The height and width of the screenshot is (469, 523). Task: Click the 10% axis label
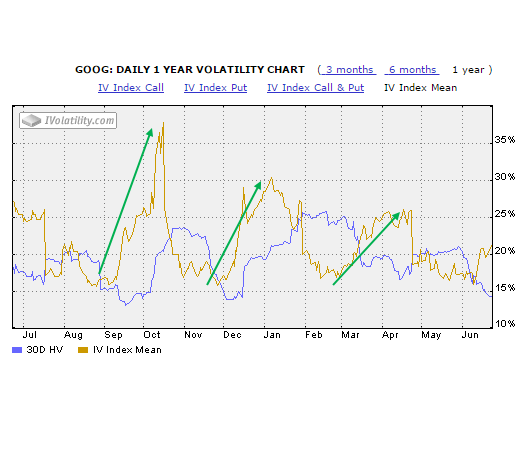505,324
